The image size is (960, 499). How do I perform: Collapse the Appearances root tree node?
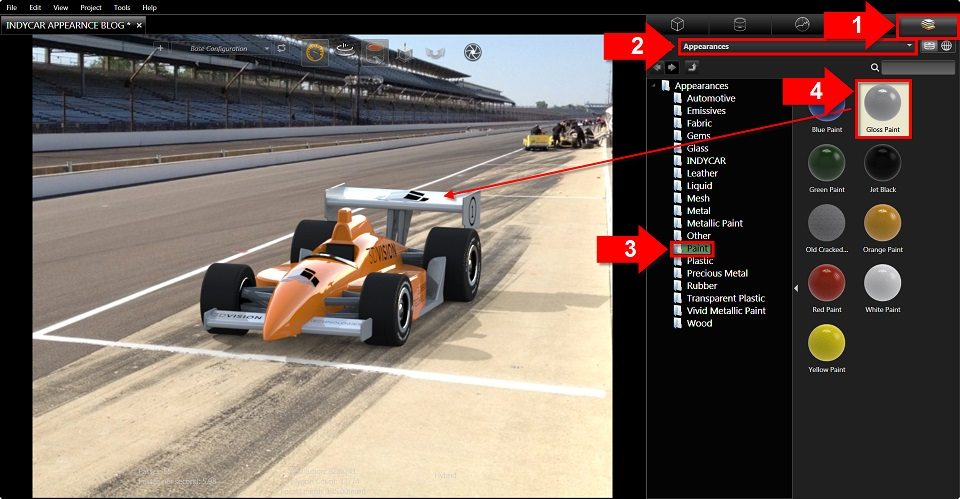[x=654, y=85]
